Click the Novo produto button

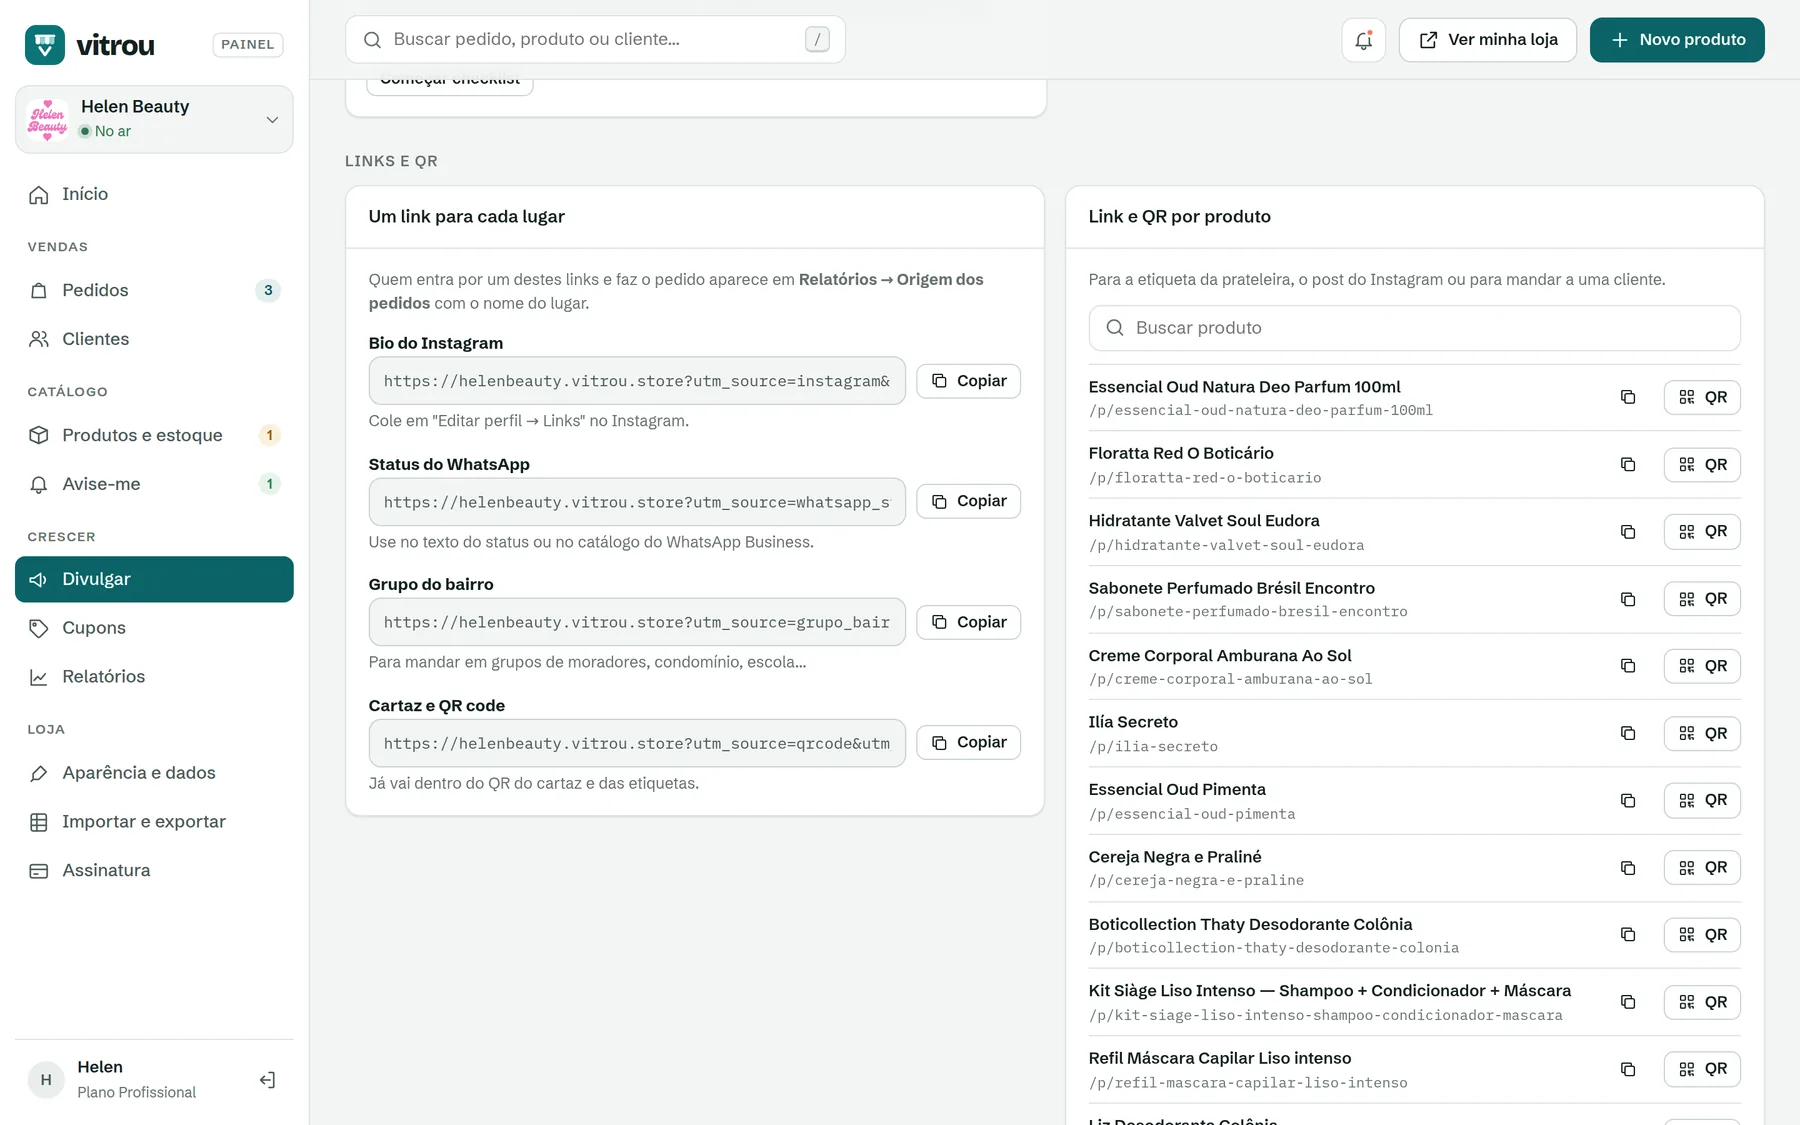click(x=1677, y=40)
